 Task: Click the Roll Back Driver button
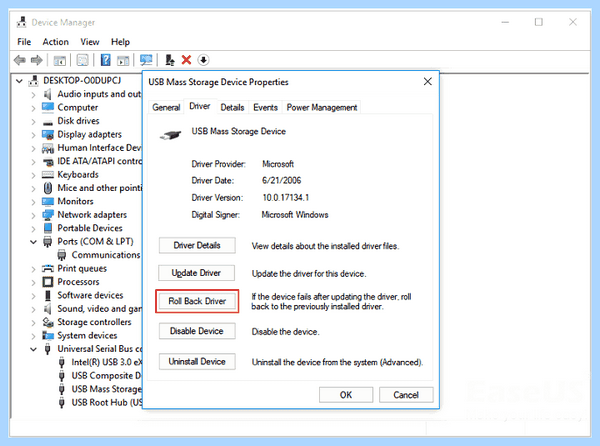pyautogui.click(x=197, y=301)
